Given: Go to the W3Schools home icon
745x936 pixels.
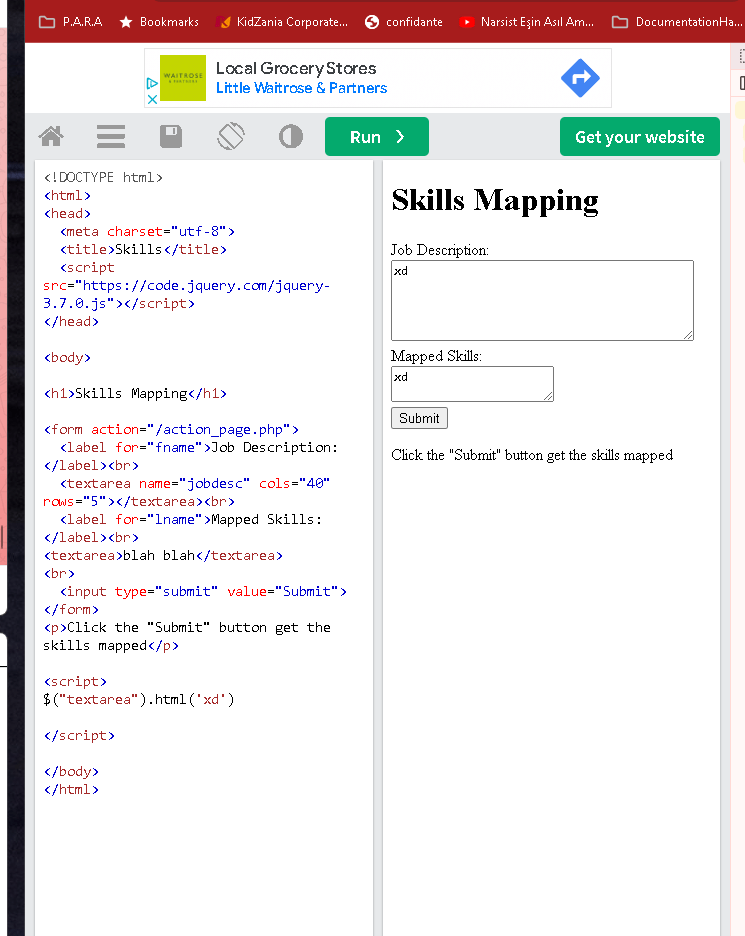Looking at the screenshot, I should [x=51, y=137].
